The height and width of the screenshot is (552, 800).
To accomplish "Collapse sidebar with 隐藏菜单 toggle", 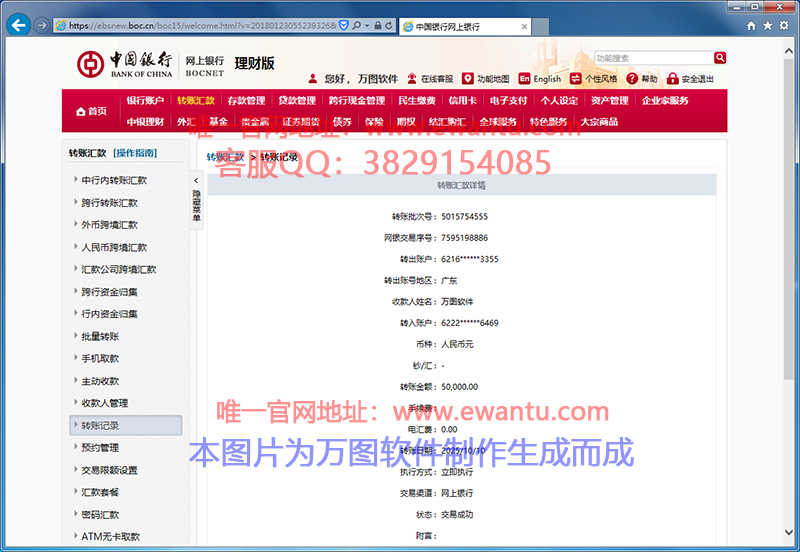I will [x=196, y=201].
